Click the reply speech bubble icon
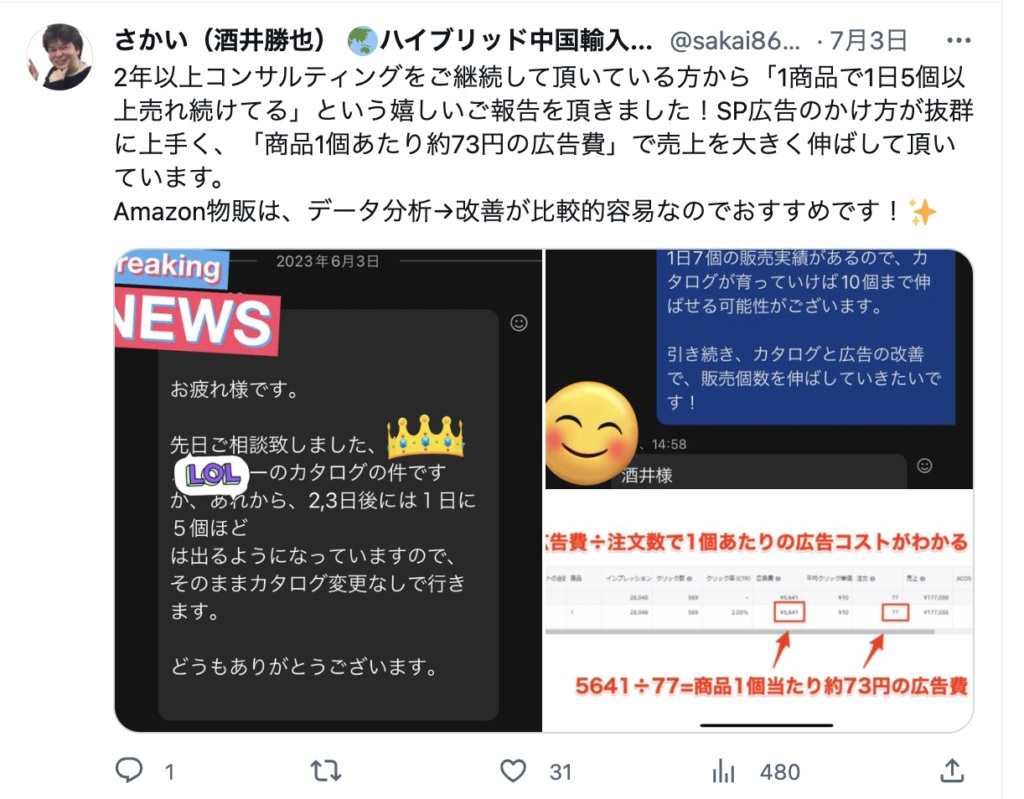This screenshot has width=1024, height=799. [129, 770]
